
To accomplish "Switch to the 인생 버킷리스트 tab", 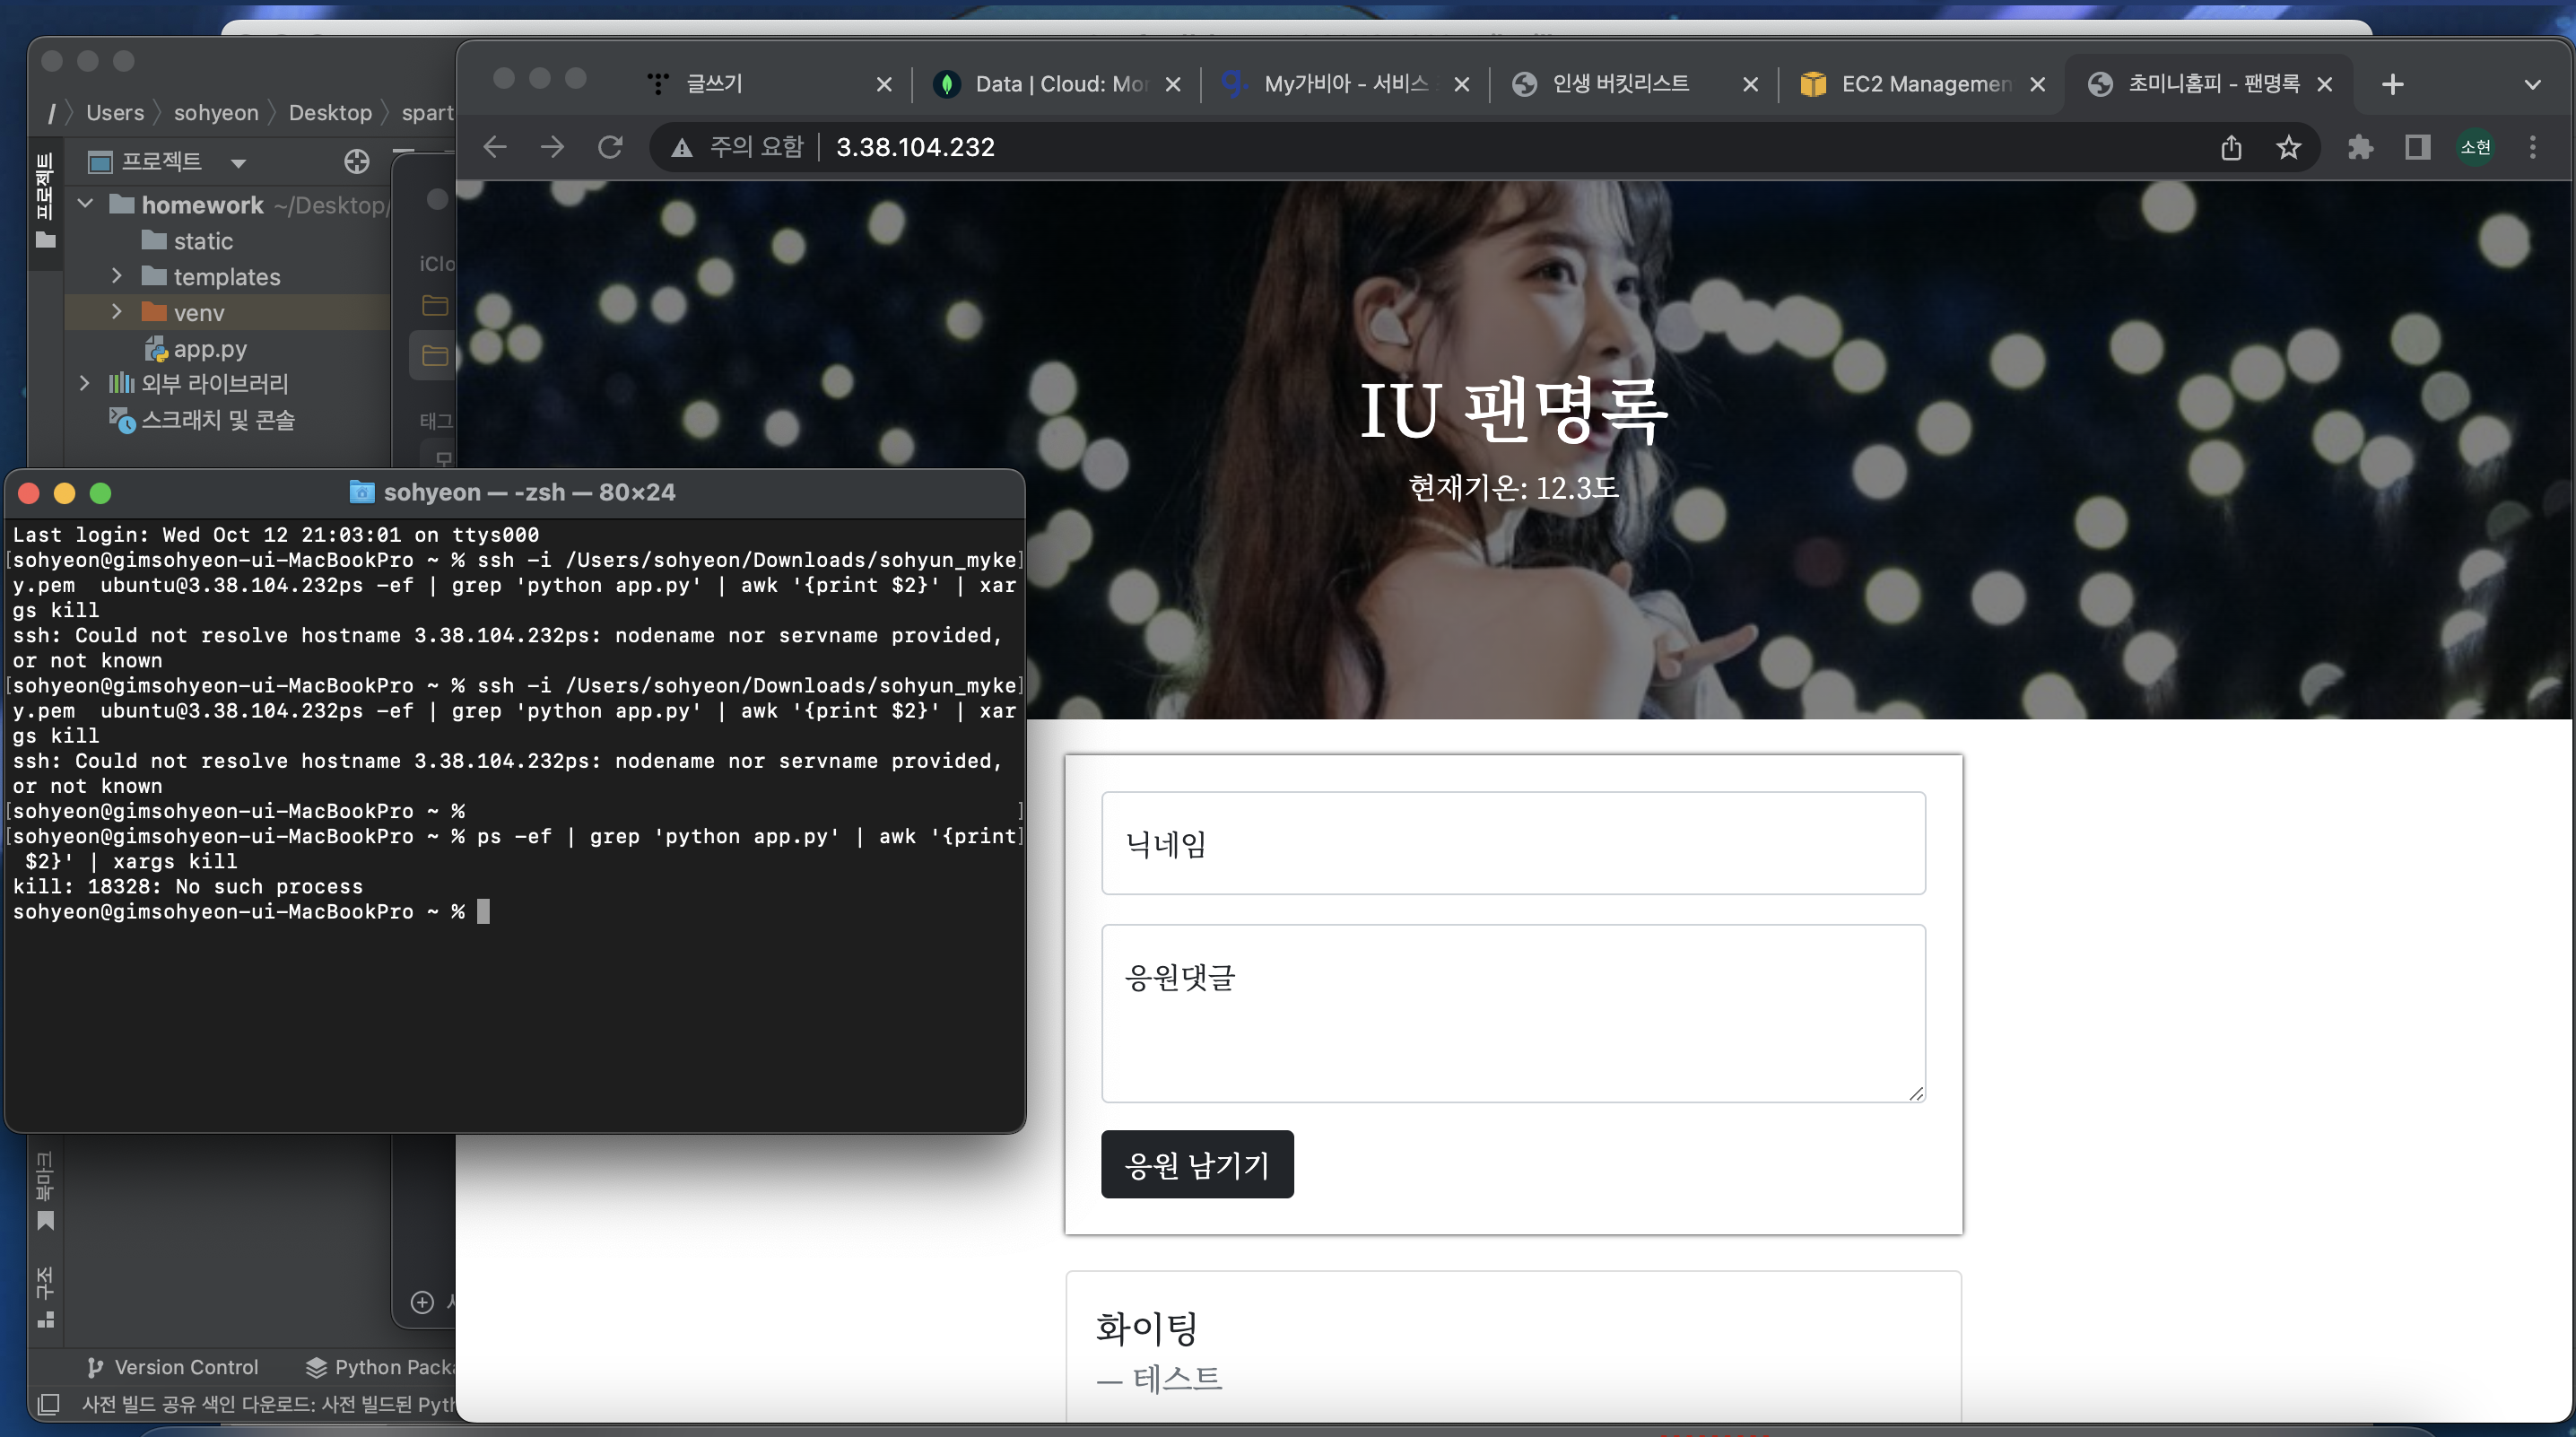I will [1634, 84].
